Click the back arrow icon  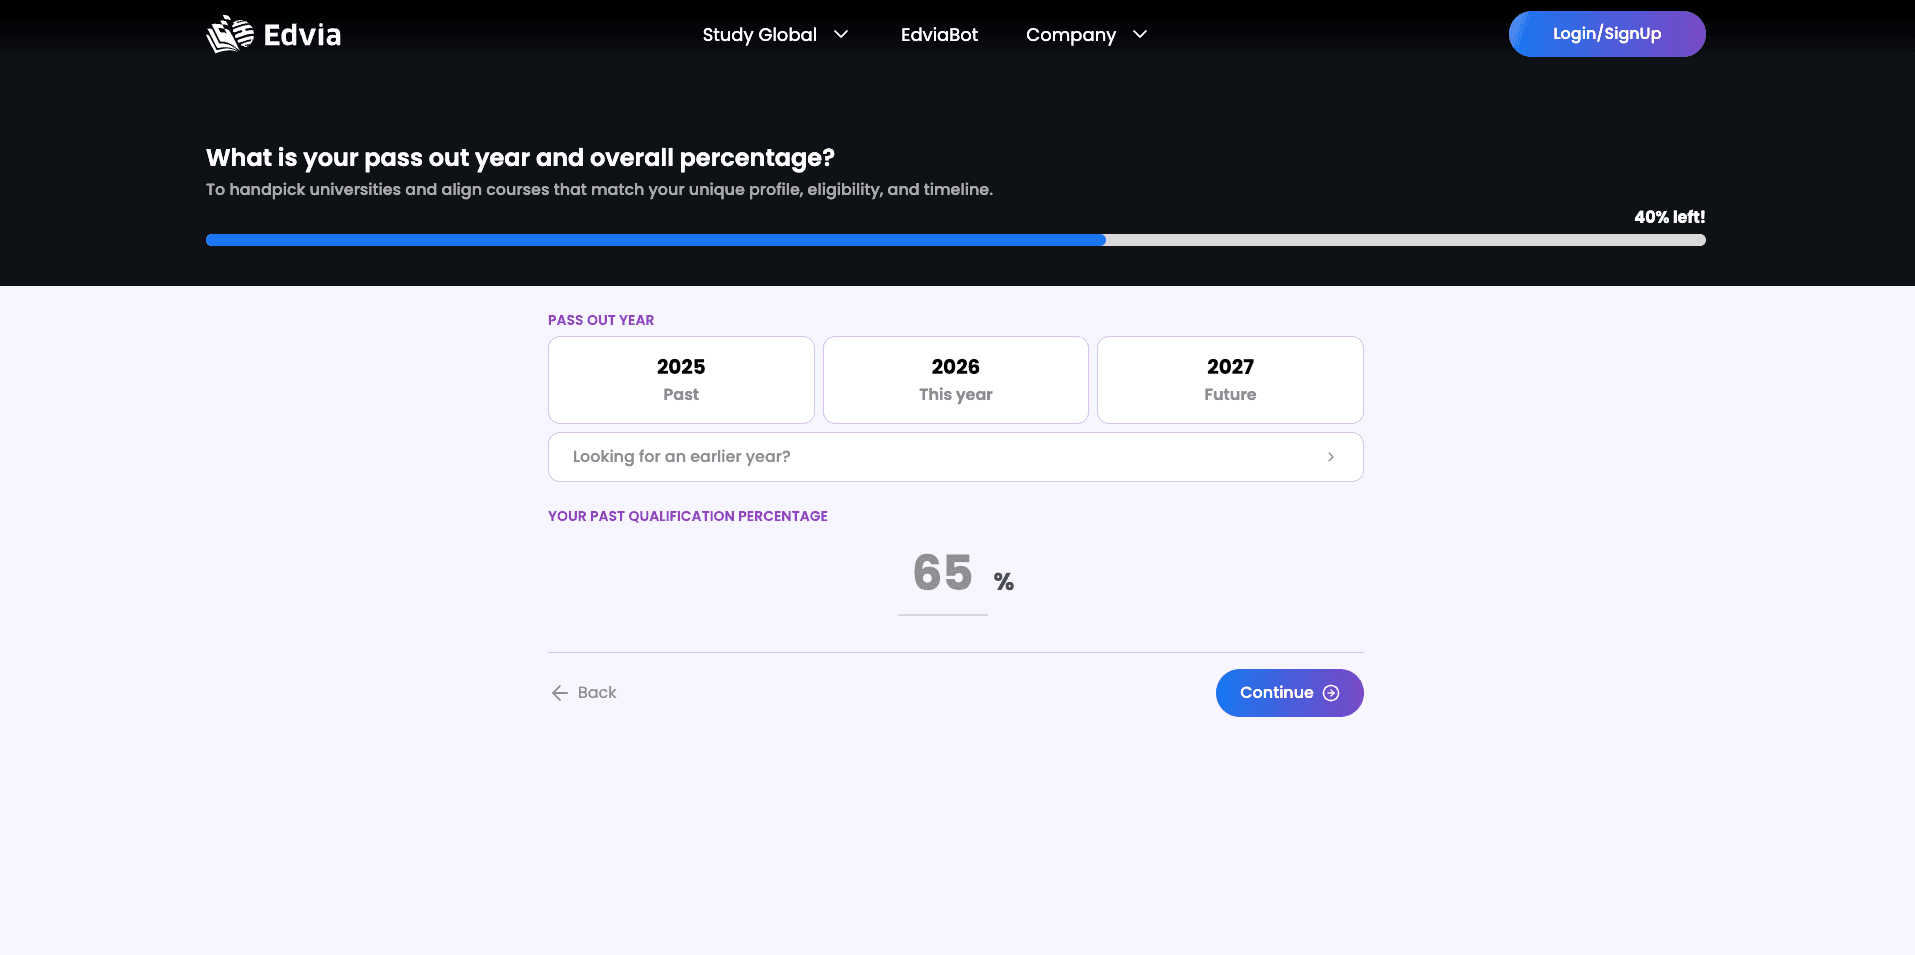560,693
